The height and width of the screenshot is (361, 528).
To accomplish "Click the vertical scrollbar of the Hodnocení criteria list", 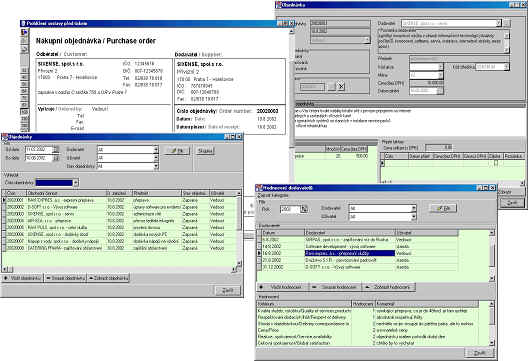I will tap(491, 323).
